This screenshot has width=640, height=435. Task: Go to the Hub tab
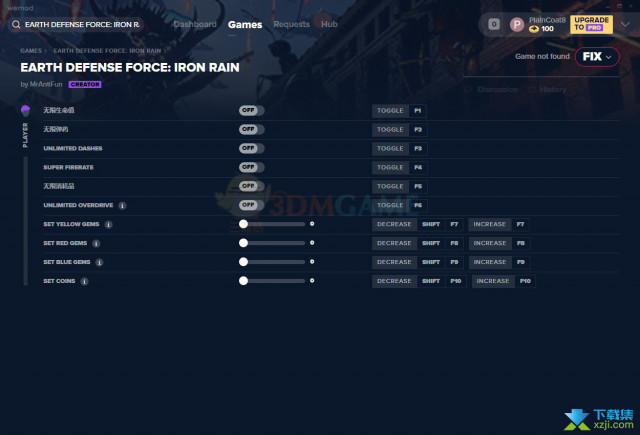pyautogui.click(x=329, y=23)
